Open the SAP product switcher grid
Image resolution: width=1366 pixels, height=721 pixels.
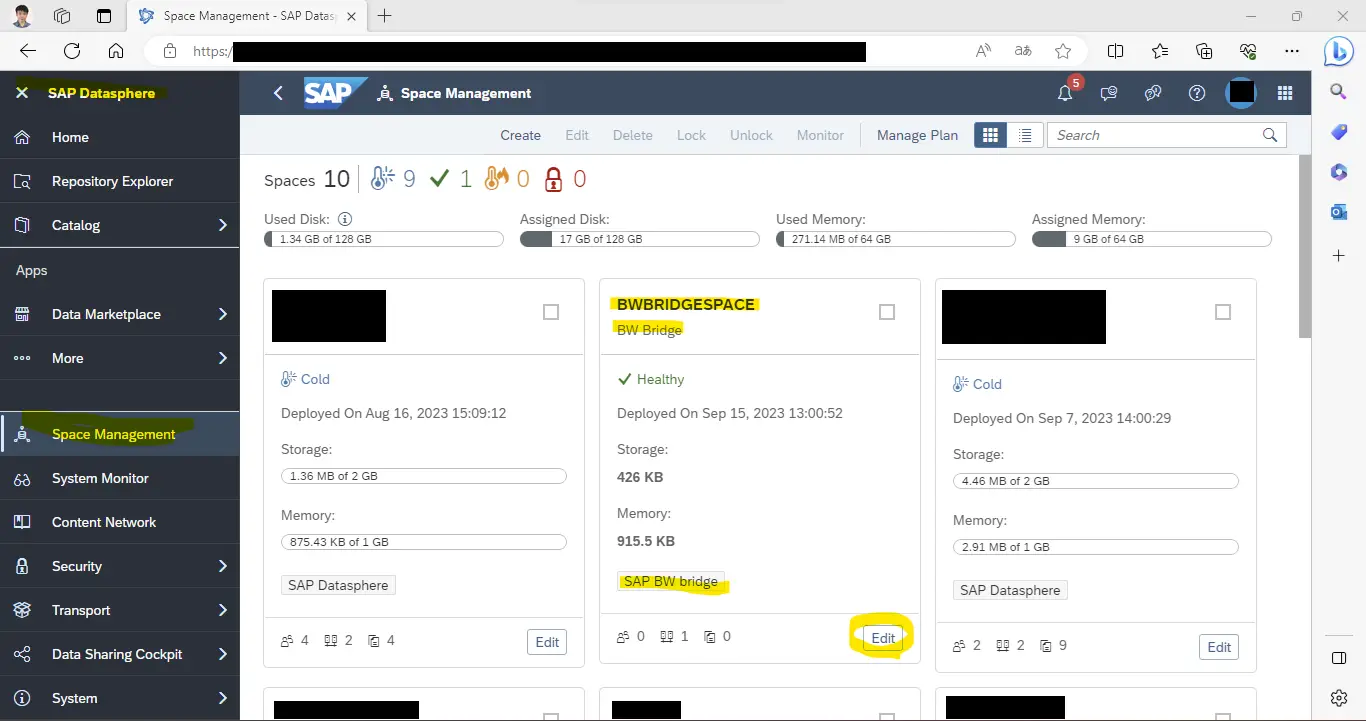tap(1285, 93)
